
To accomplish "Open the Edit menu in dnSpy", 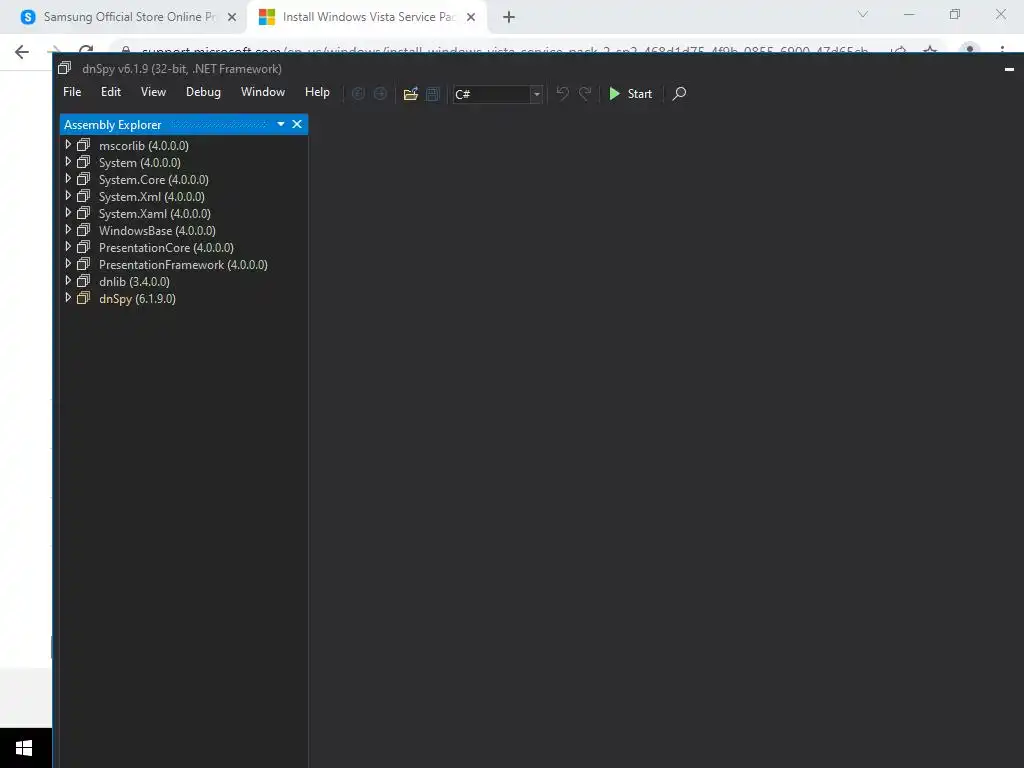I will pos(110,92).
